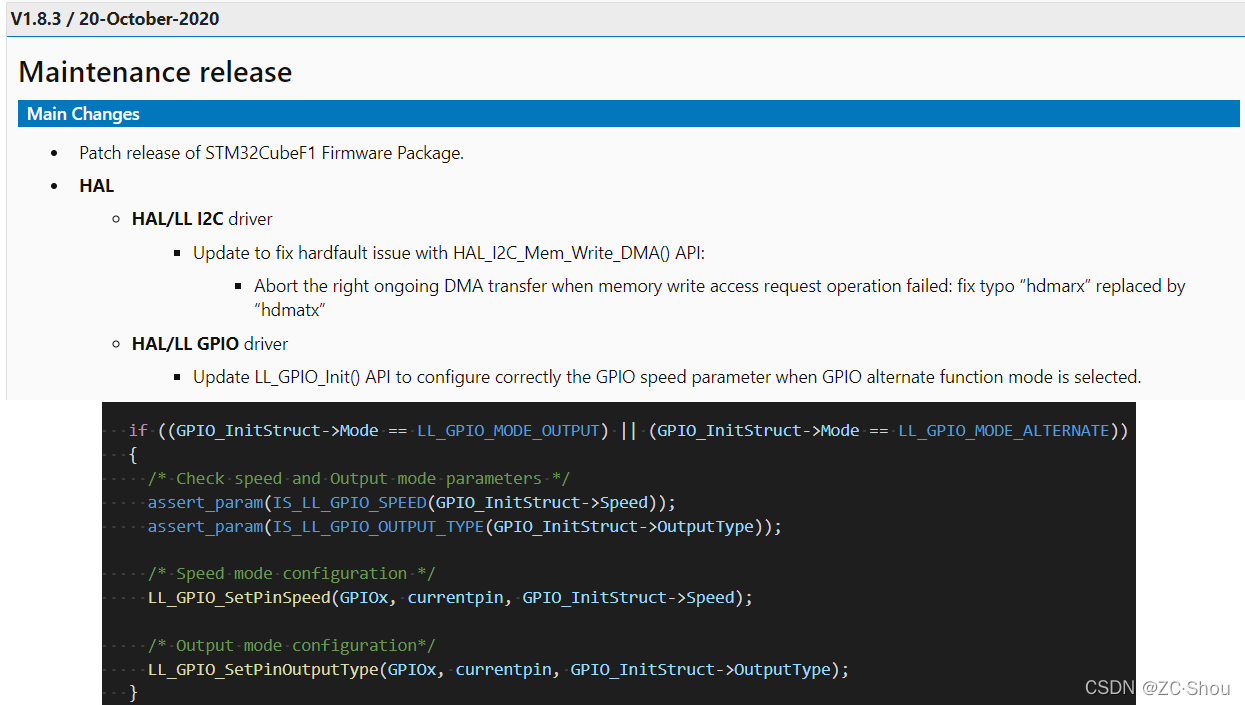Click the CSDN @ZC·Shou watermark
Screen dimensions: 1245x705
pos(1157,688)
